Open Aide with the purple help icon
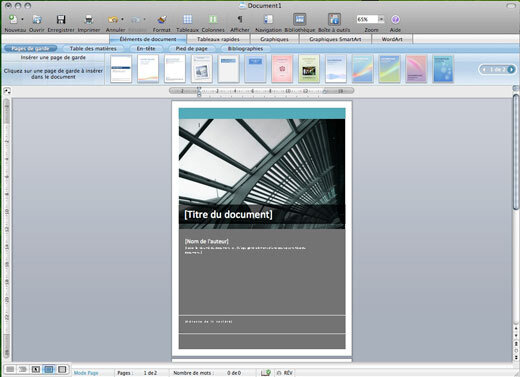Screen dimensions: 520x377 click(x=395, y=19)
